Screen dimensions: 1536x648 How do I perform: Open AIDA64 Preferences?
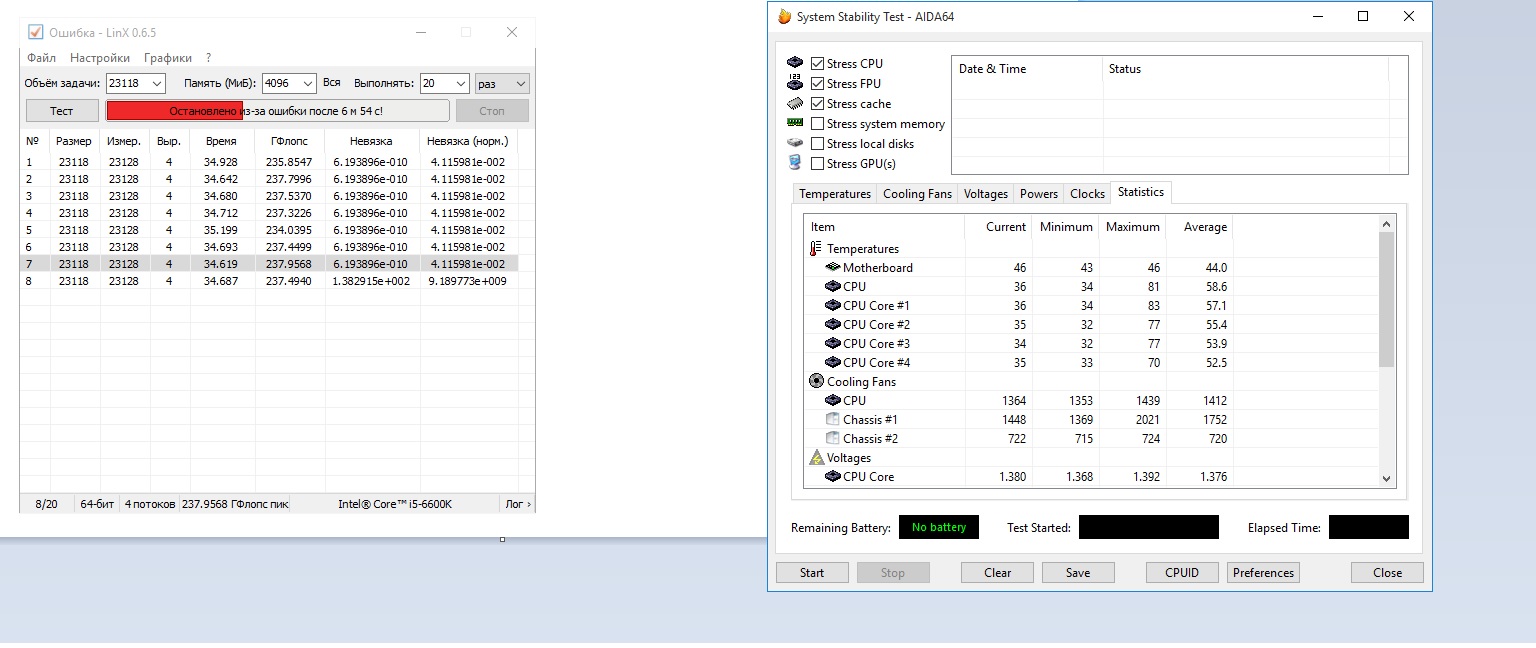(1263, 573)
